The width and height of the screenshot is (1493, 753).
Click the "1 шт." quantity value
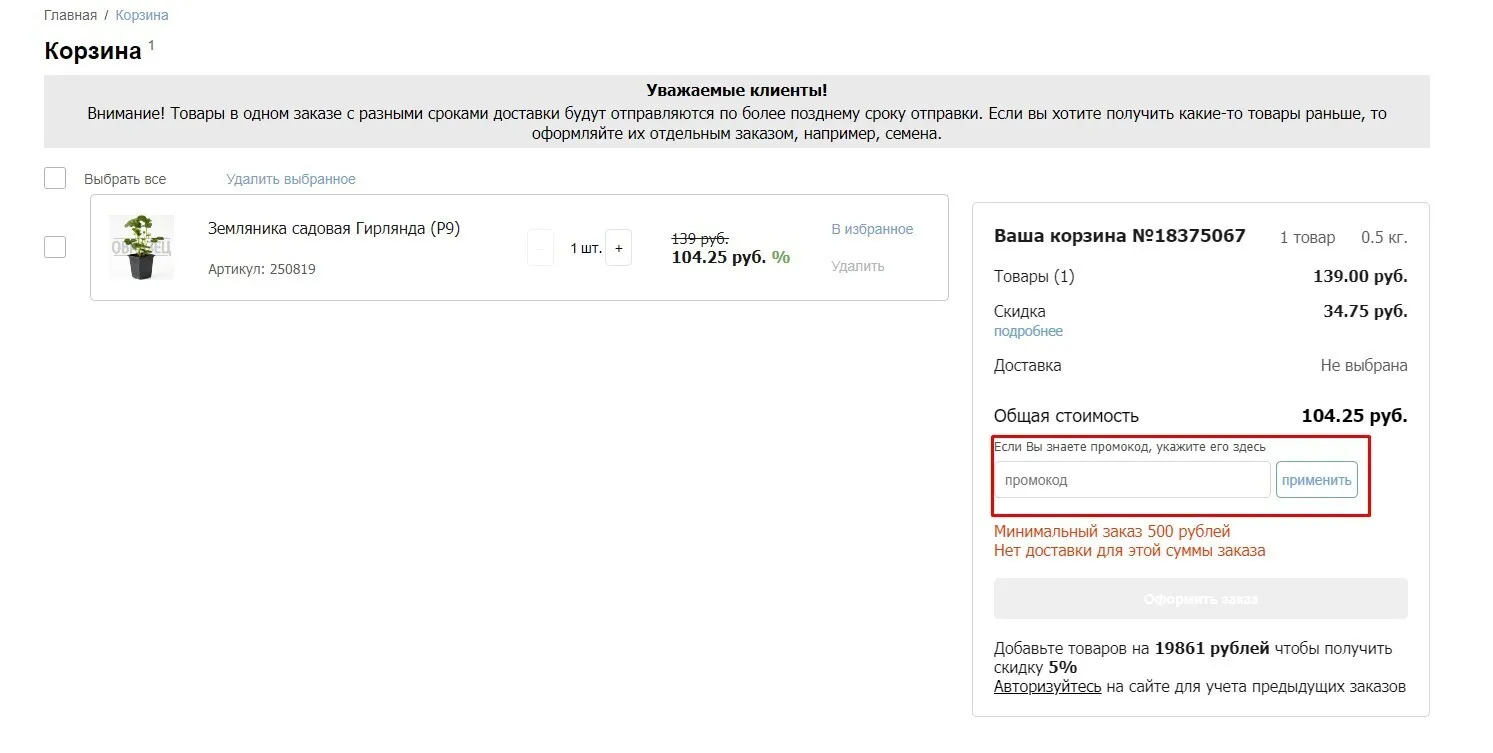586,248
